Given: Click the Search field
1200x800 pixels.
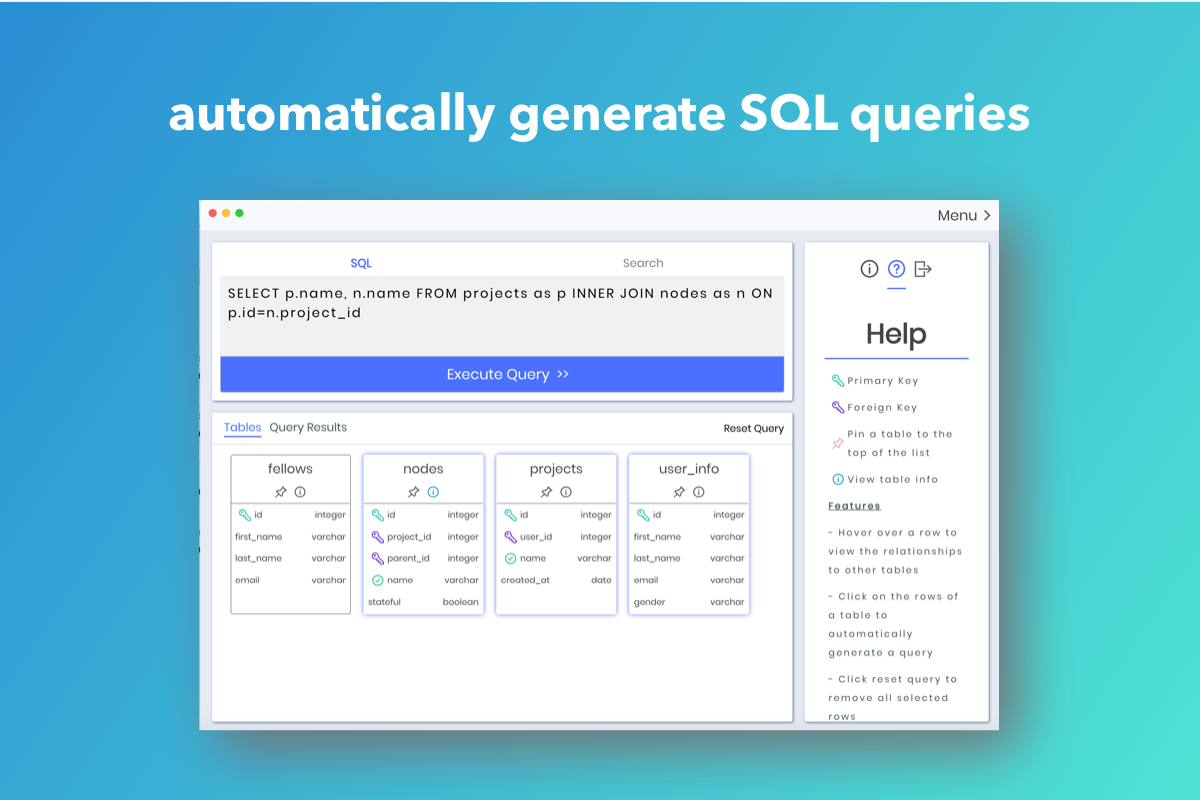Looking at the screenshot, I should [x=643, y=263].
